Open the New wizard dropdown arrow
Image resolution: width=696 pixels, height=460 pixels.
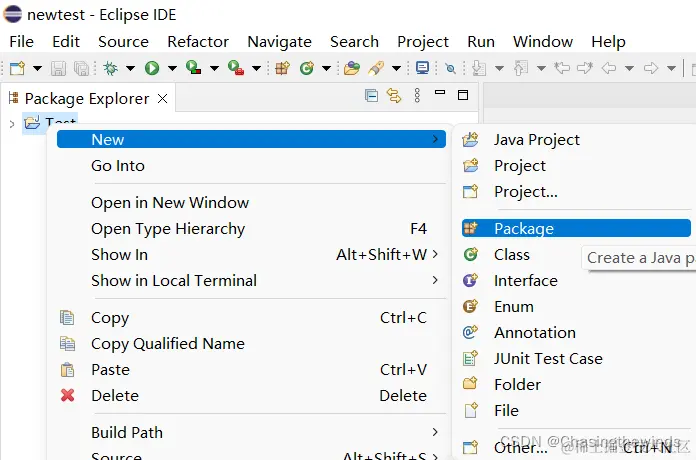pyautogui.click(x=38, y=68)
